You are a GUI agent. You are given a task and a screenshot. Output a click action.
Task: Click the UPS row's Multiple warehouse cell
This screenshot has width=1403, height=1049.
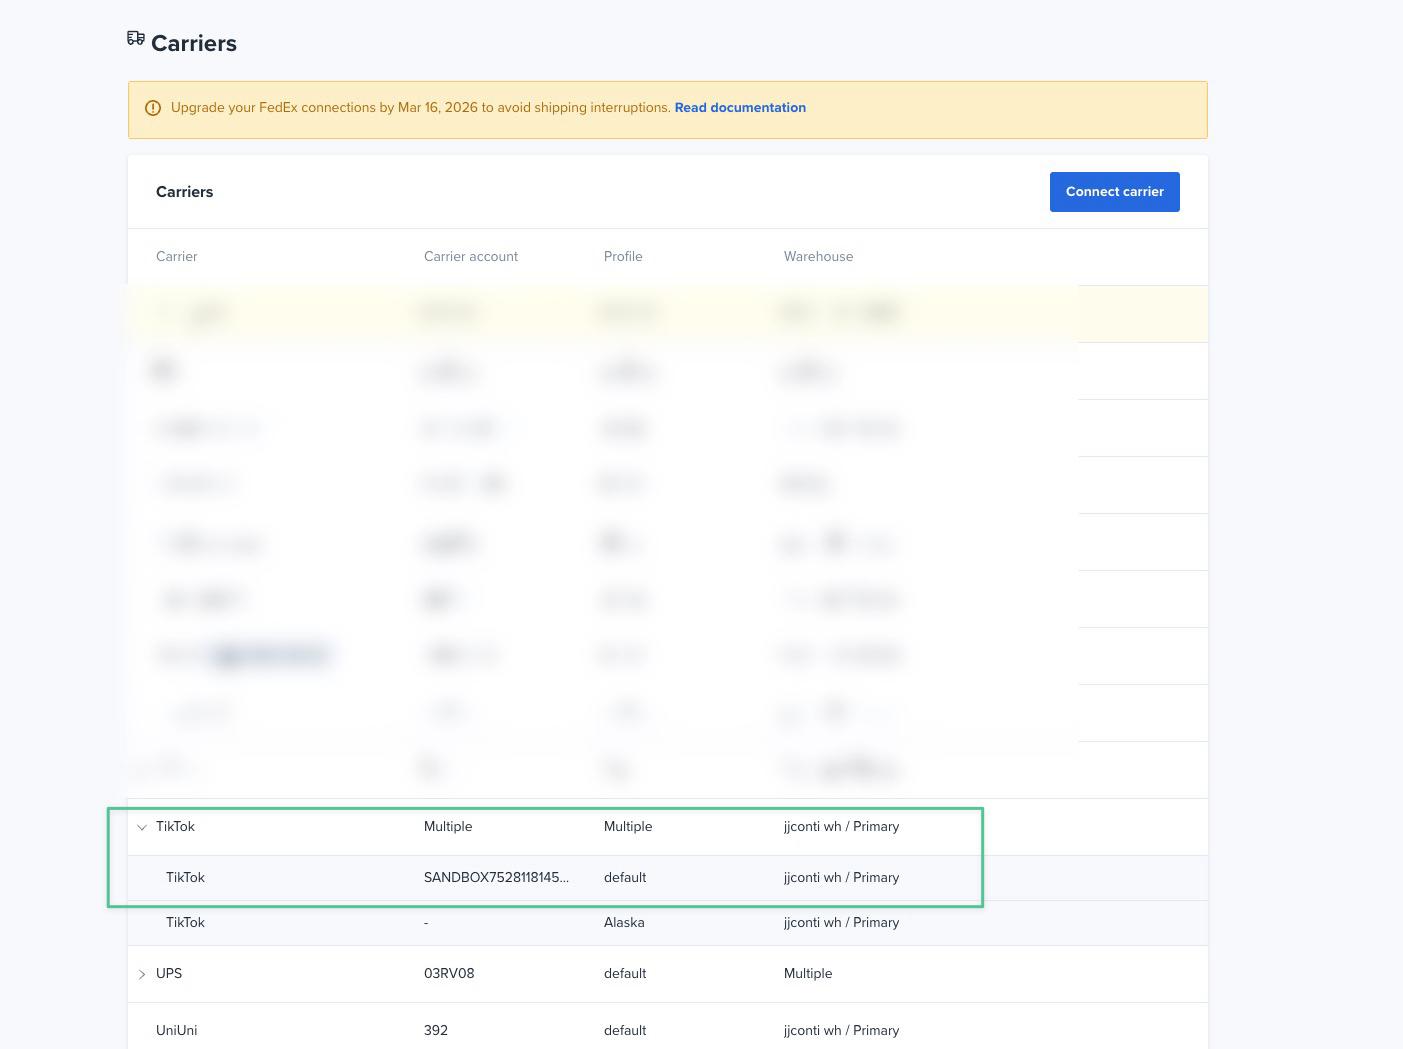click(808, 974)
